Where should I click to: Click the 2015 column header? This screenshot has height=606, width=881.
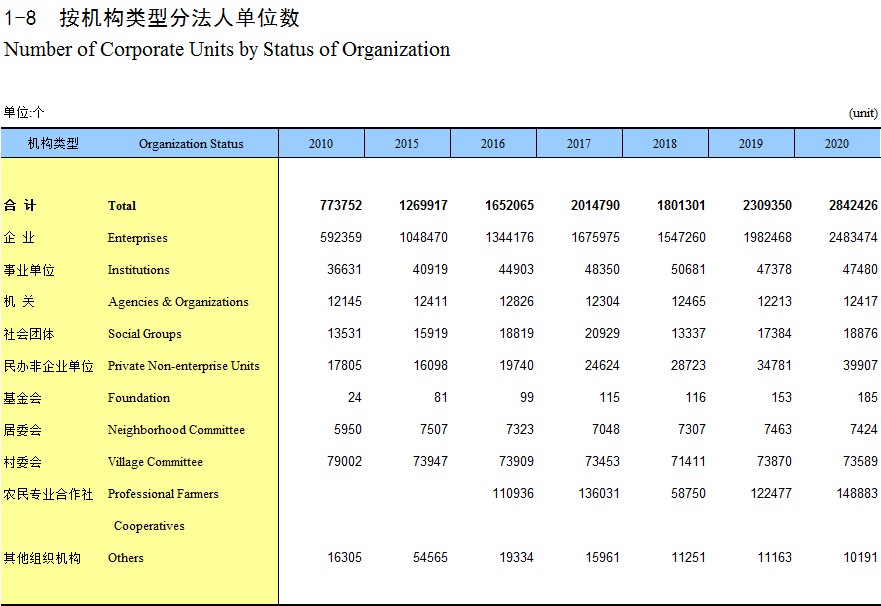(x=407, y=144)
